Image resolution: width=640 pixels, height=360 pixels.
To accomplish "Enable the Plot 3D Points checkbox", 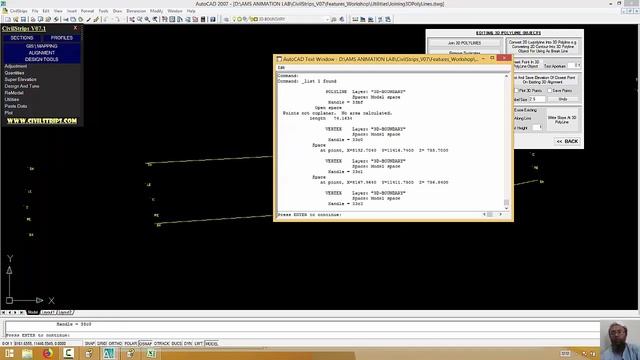I will pos(516,91).
